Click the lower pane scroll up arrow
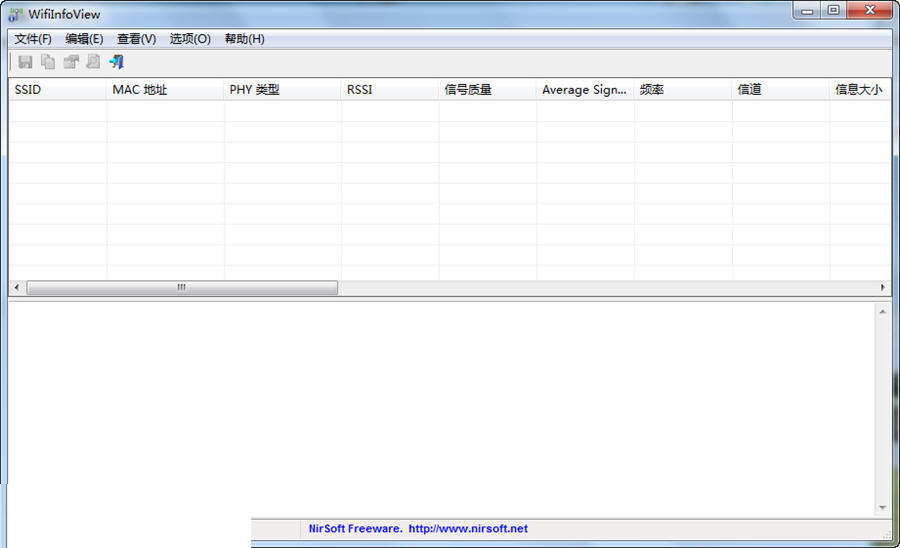The image size is (900, 548). point(883,312)
